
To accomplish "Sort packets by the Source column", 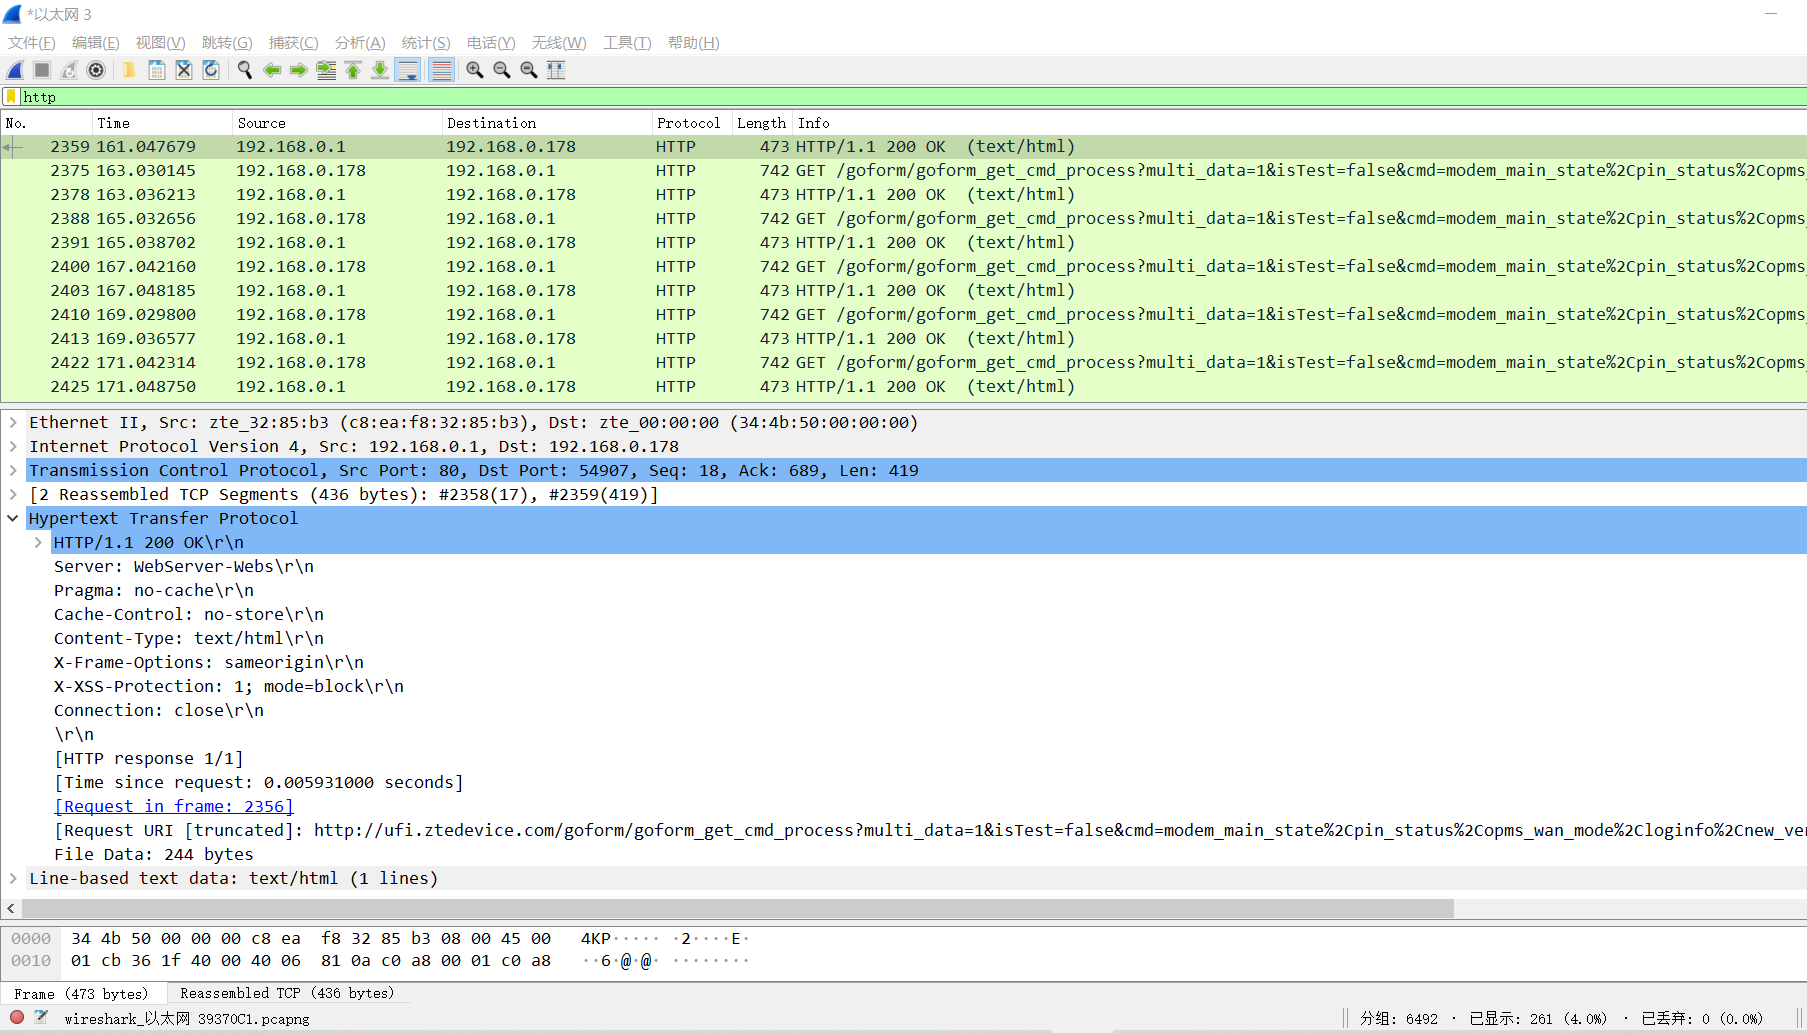I will [x=337, y=123].
